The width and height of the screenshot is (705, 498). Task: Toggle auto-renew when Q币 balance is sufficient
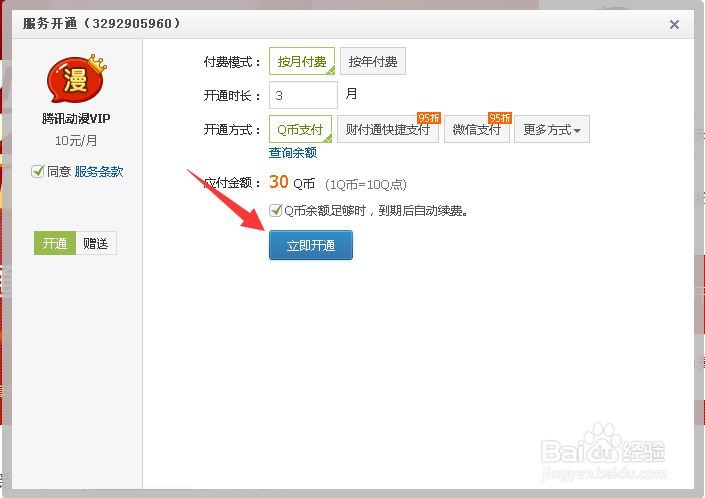(x=275, y=210)
